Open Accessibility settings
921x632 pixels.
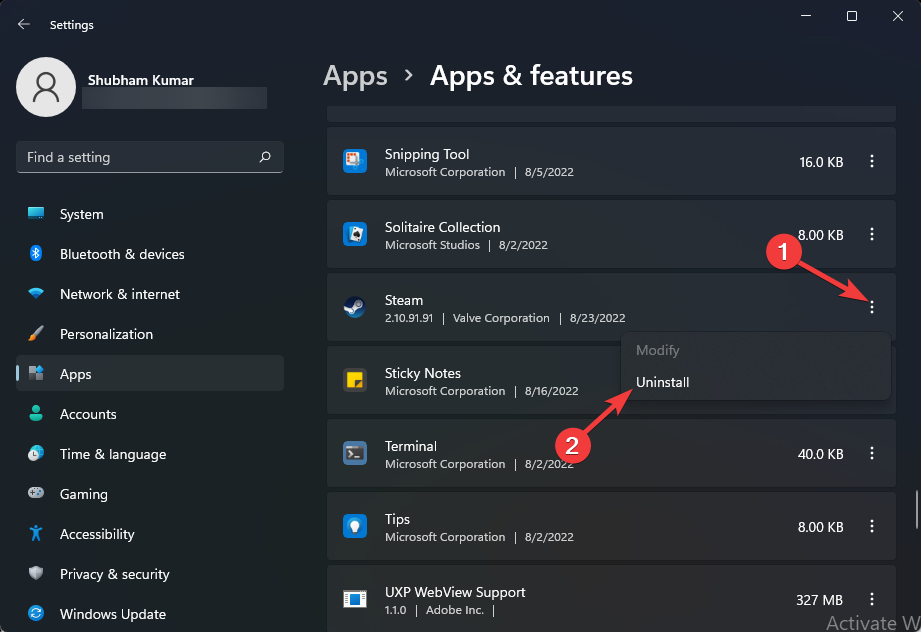pyautogui.click(x=150, y=534)
